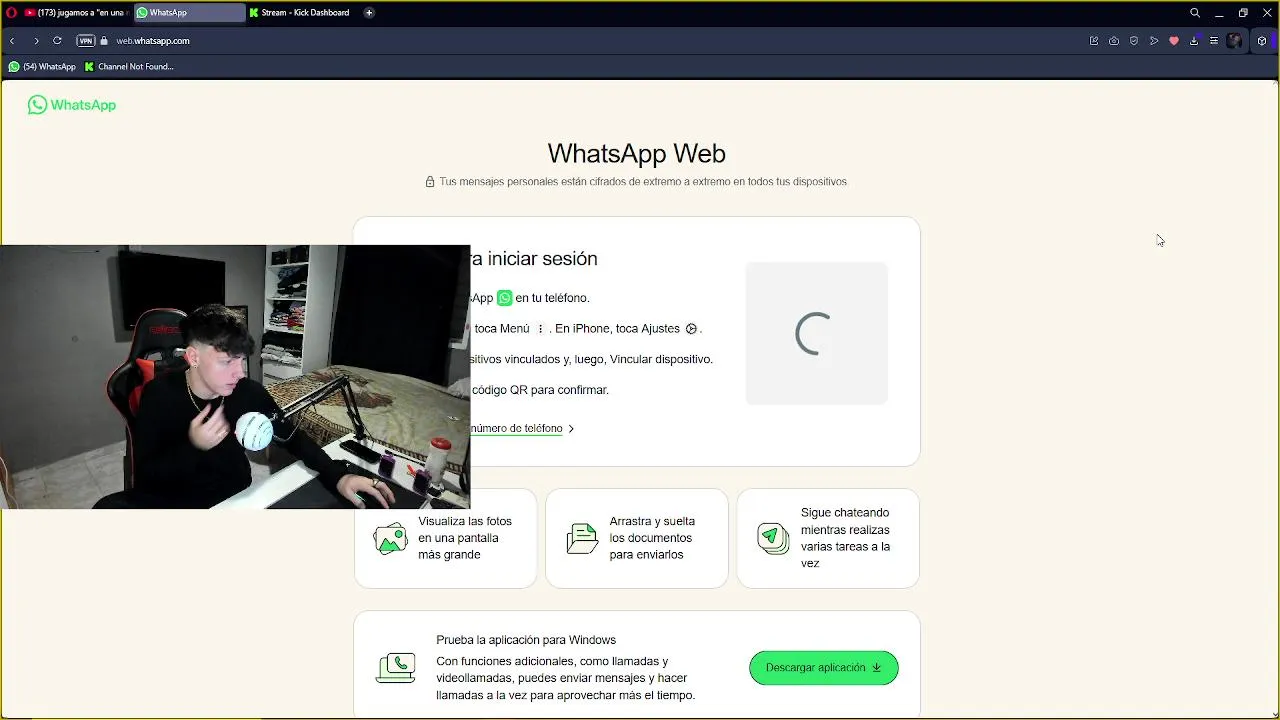Viewport: 1280px width, 720px height.
Task: Click the three-dot Menú icon in instructions
Action: [x=540, y=329]
